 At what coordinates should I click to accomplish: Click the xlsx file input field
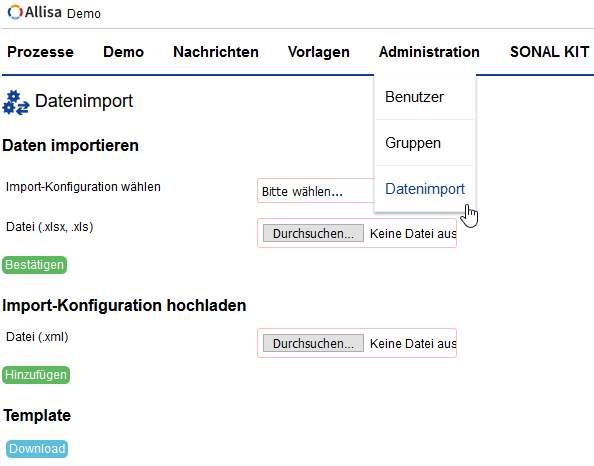click(x=357, y=233)
